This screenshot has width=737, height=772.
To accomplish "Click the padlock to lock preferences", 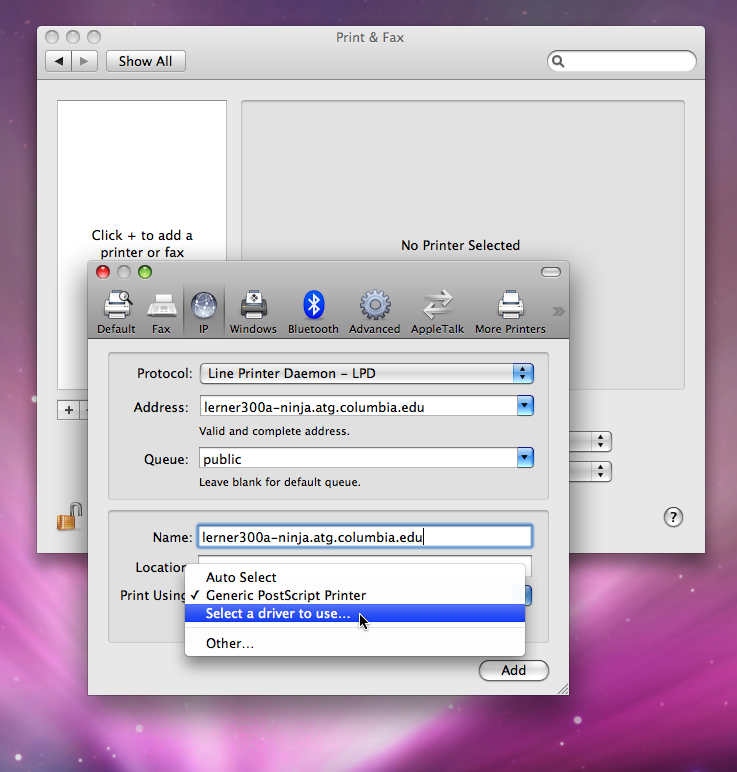I will (69, 516).
